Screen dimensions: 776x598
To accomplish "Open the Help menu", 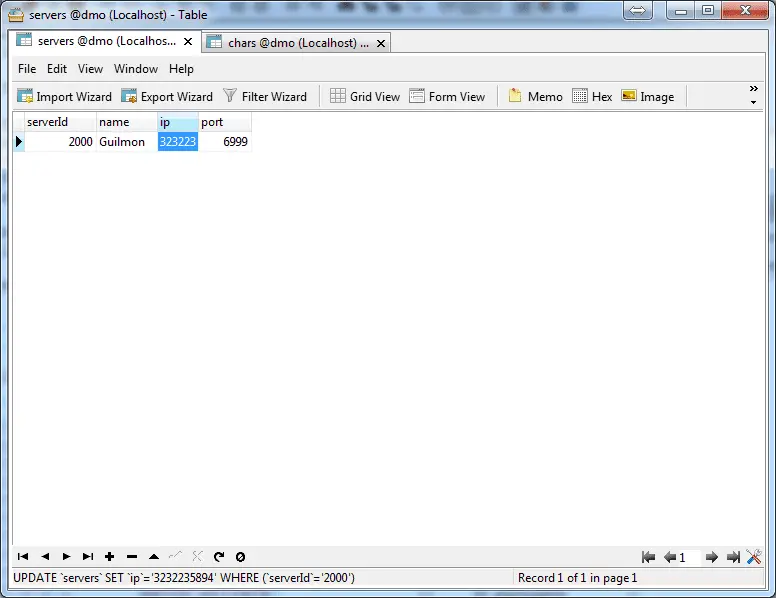I will tap(181, 69).
